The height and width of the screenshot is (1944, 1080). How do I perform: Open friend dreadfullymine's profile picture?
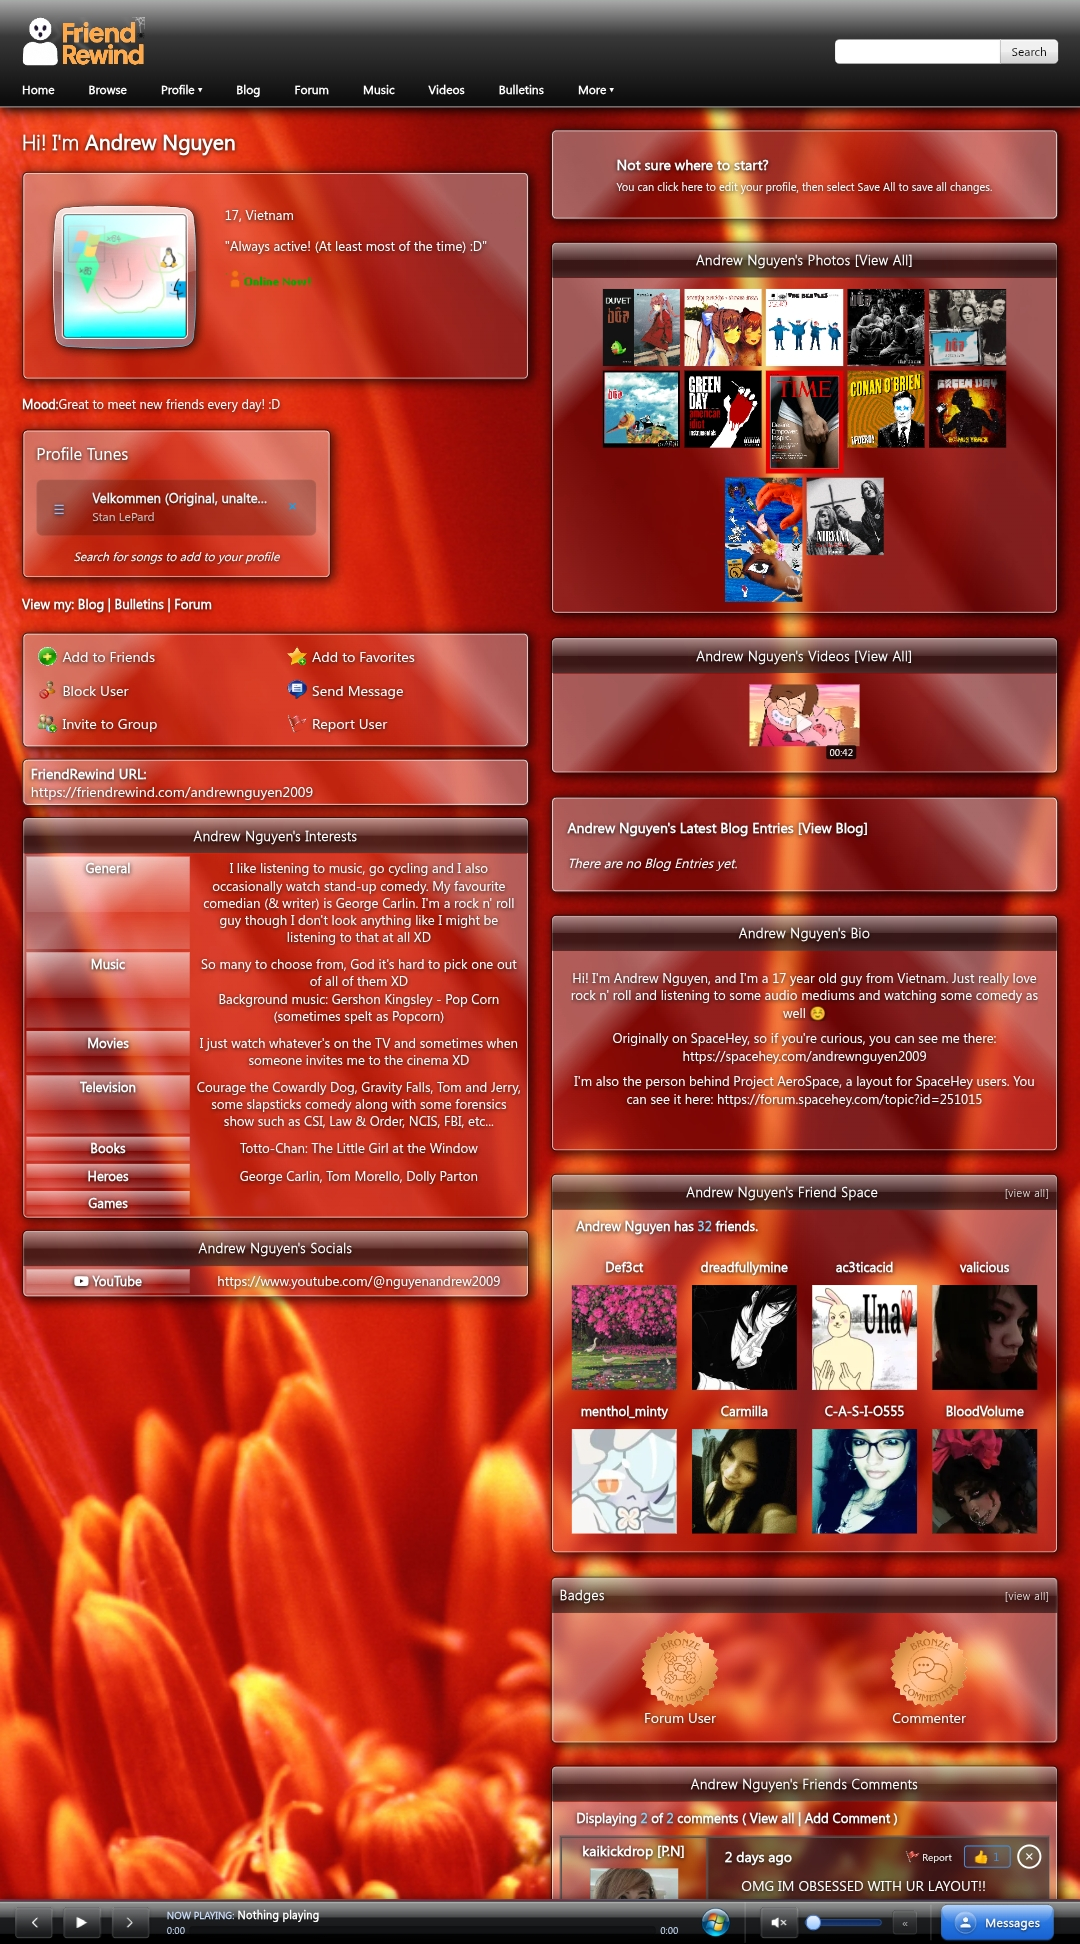coord(744,1338)
